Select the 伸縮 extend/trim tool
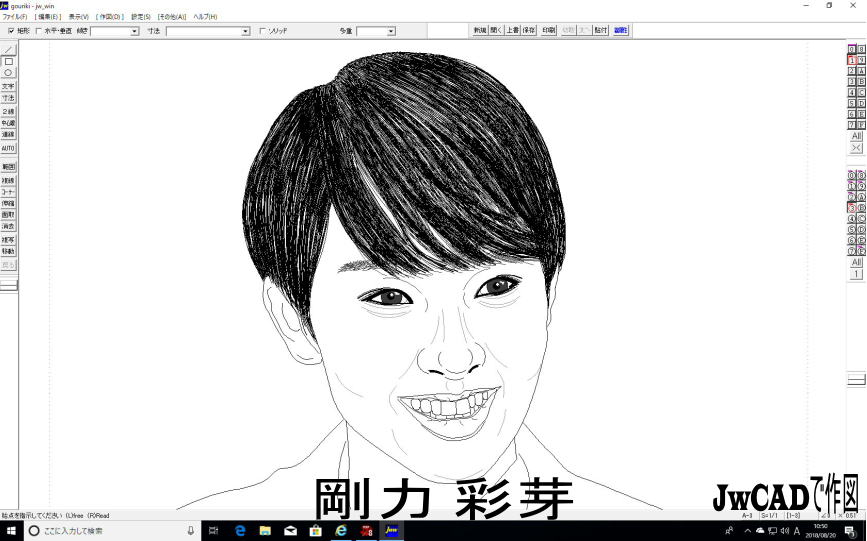The width and height of the screenshot is (867, 541). click(8, 203)
